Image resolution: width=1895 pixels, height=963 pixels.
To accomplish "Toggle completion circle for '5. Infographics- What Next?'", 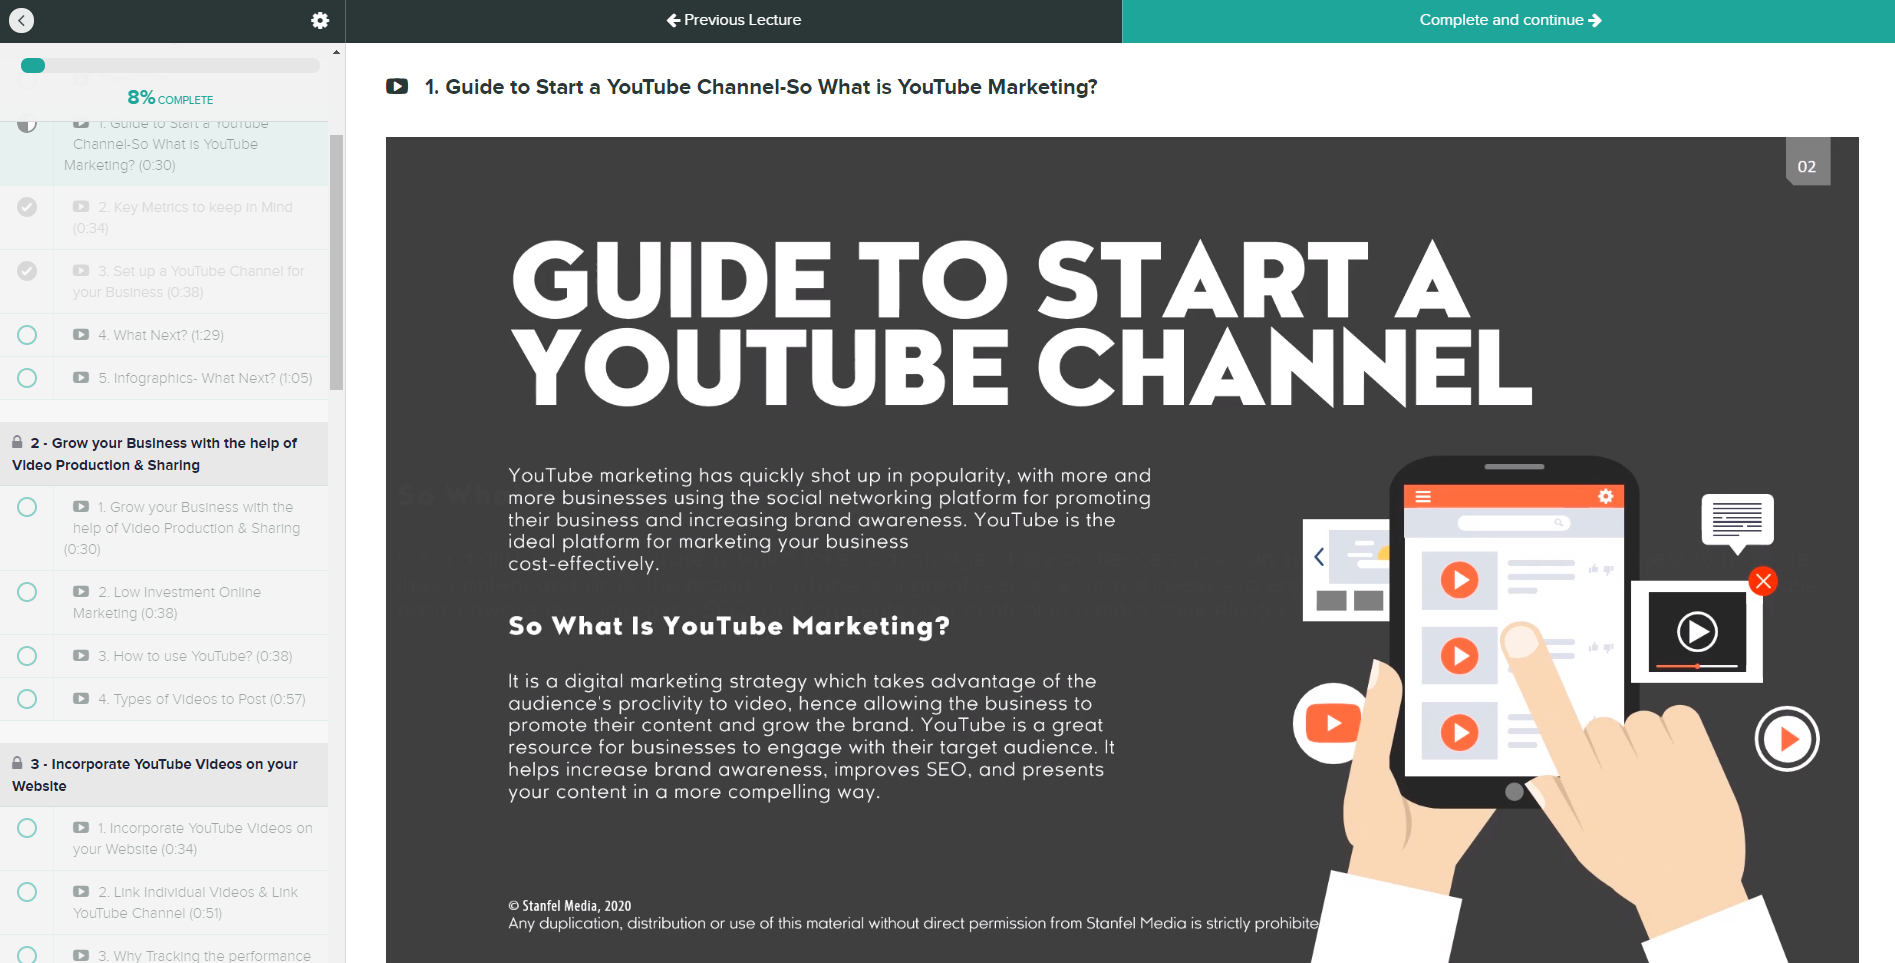I will 27,378.
